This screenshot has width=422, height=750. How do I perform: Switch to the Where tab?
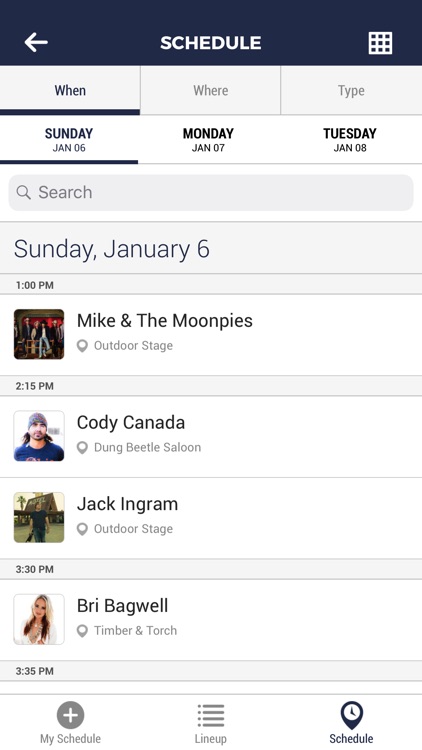(x=211, y=90)
